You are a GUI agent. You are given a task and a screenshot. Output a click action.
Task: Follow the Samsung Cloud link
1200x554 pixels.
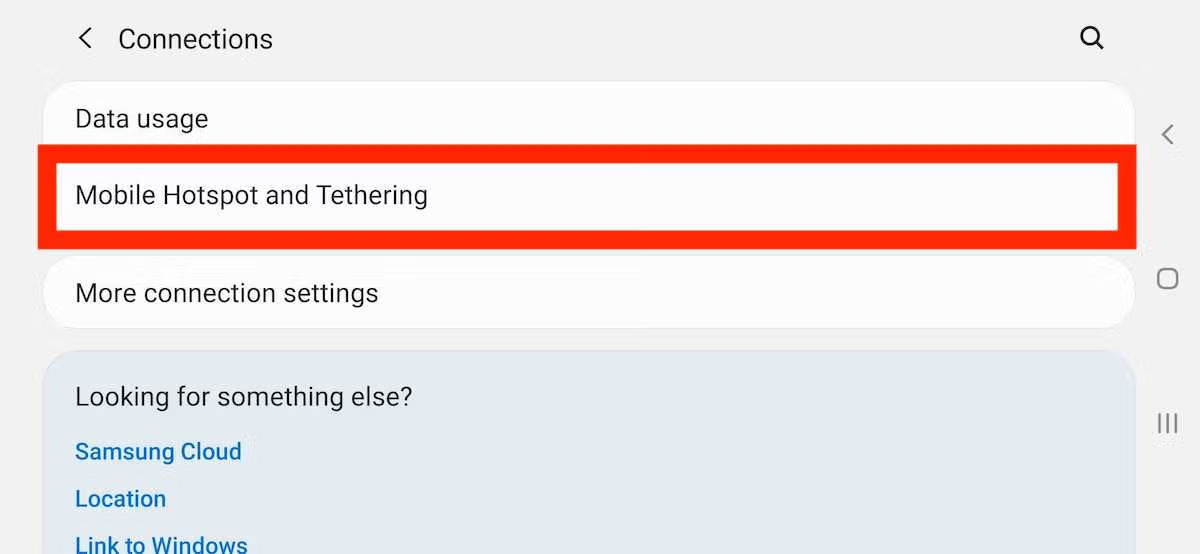point(158,451)
